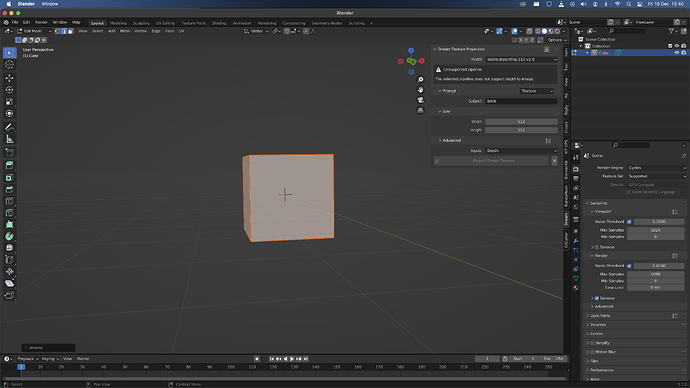The height and width of the screenshot is (388, 690).
Task: Expand the Volumes panel
Action: click(x=597, y=325)
